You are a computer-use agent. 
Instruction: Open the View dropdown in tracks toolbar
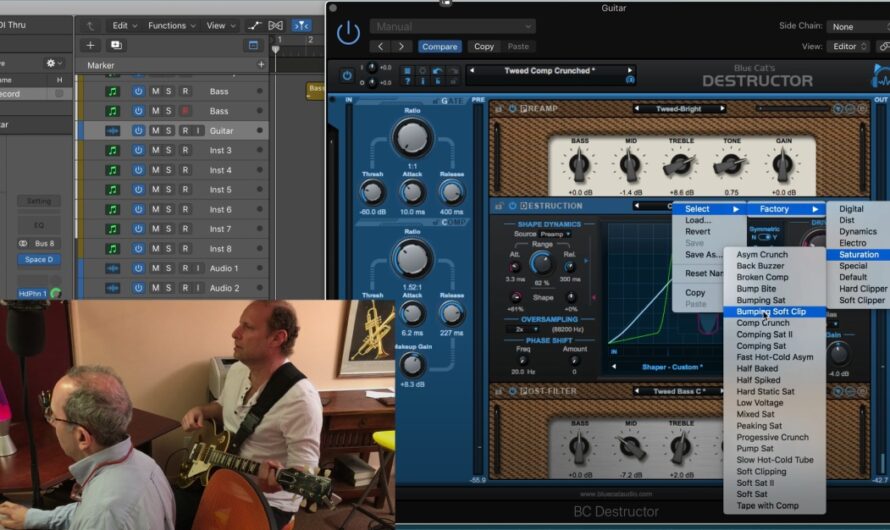coord(221,26)
